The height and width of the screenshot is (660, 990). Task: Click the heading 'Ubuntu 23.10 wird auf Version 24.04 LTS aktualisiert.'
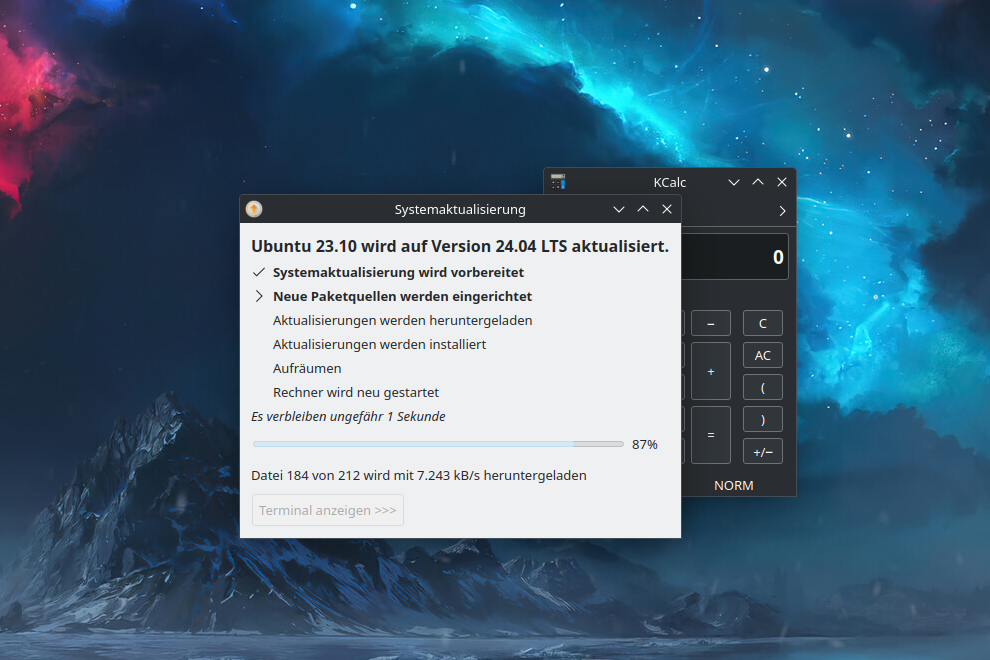pos(460,246)
